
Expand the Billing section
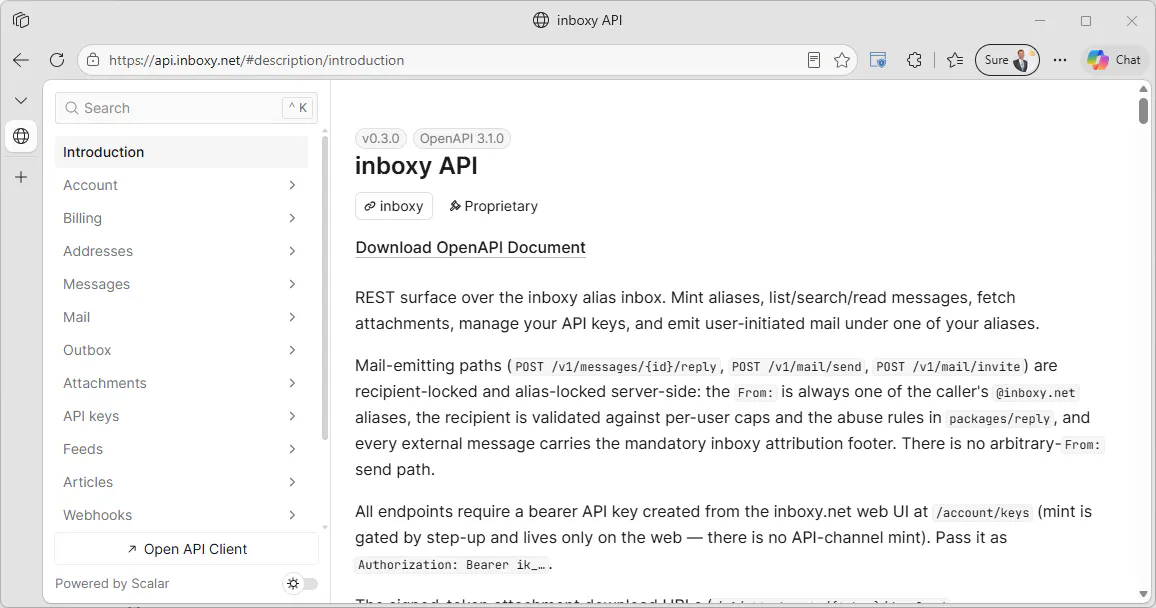click(x=181, y=218)
